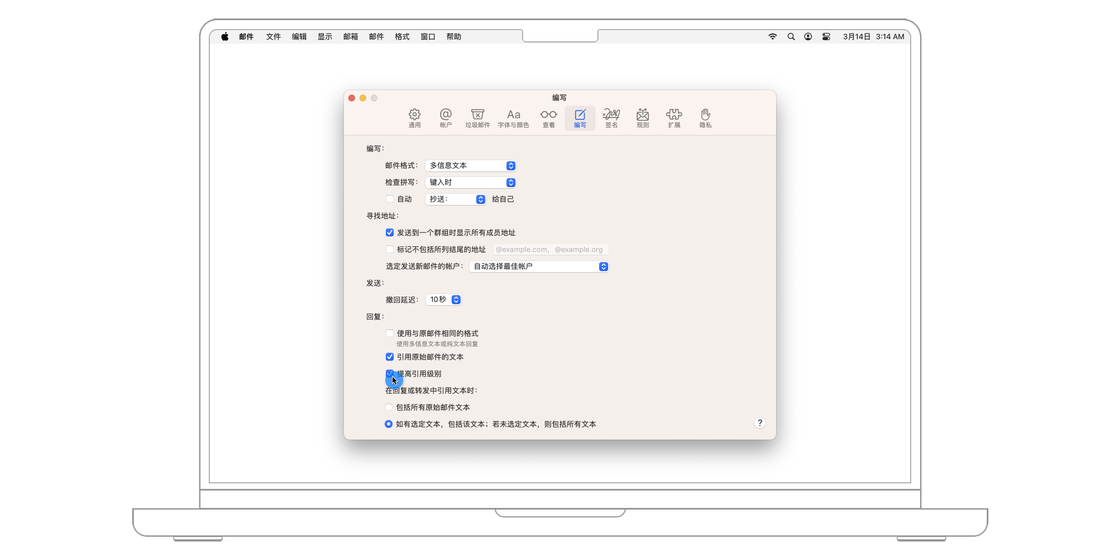Open the 检查拼写 dropdown
Image resolution: width=1120 pixels, height=560 pixels.
(471, 182)
